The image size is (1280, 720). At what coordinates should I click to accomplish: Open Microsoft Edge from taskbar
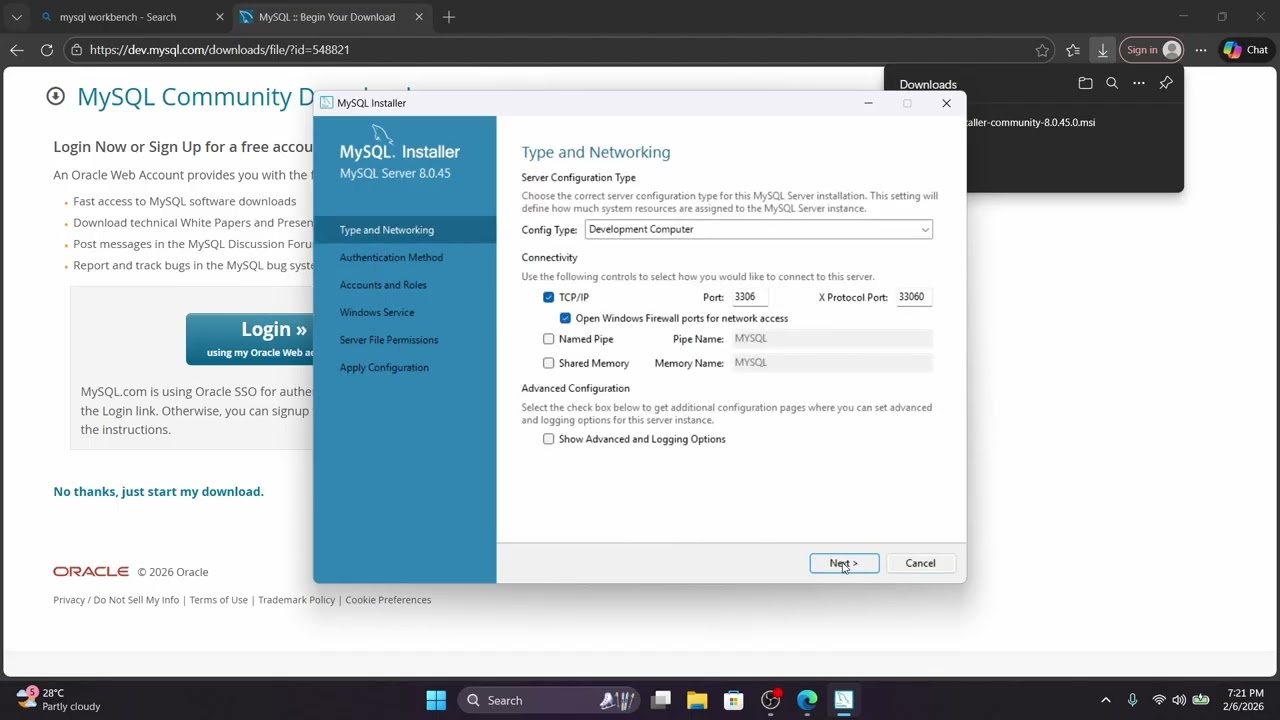click(807, 700)
